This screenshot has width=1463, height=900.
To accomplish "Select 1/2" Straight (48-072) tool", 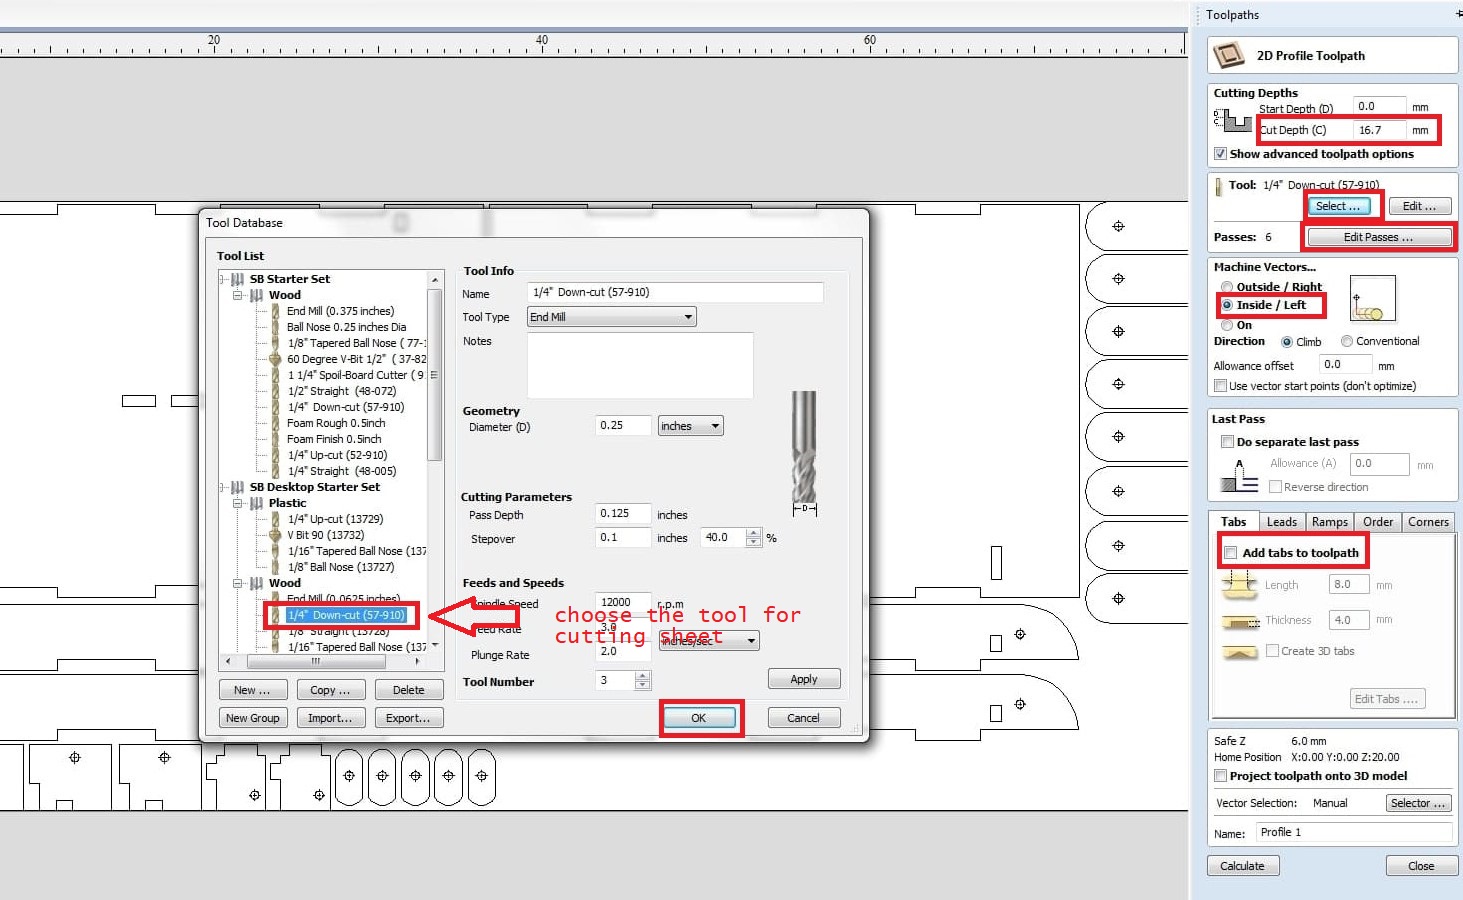I will click(x=342, y=391).
